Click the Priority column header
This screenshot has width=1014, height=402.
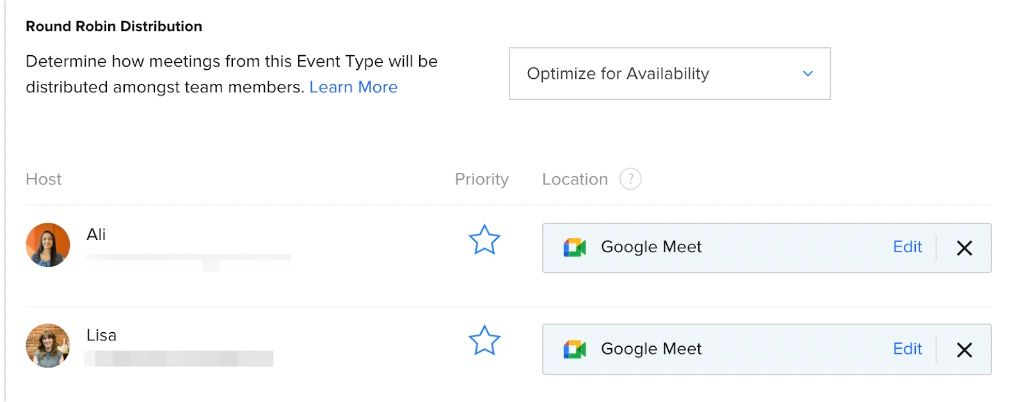[482, 179]
